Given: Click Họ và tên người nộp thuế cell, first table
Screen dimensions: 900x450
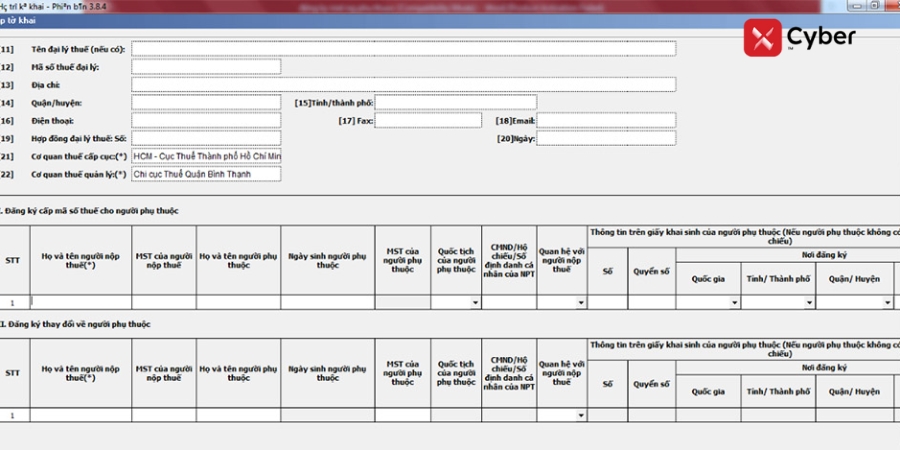Looking at the screenshot, I should (x=80, y=301).
